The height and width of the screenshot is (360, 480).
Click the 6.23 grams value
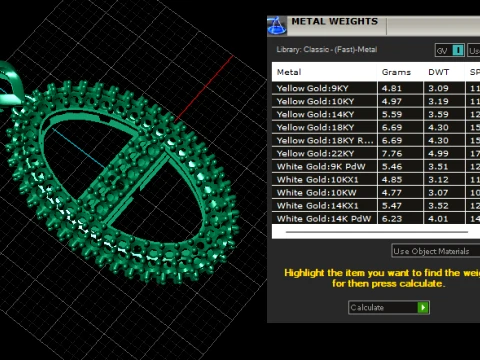pos(392,218)
